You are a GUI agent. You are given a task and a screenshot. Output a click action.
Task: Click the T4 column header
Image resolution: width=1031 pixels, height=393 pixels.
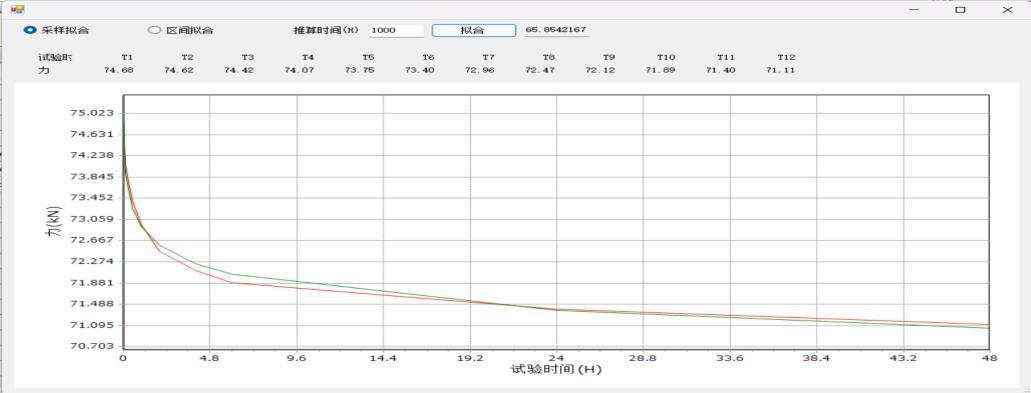pos(308,57)
